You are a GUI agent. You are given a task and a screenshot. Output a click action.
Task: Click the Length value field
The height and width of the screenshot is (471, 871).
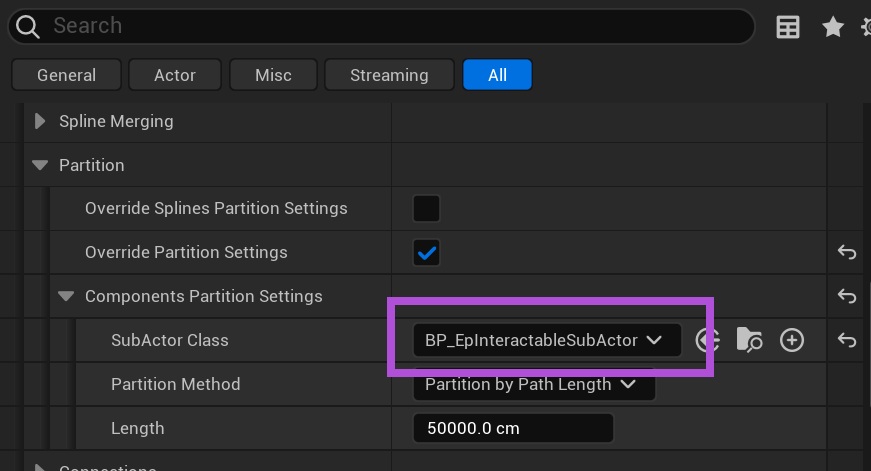click(x=512, y=428)
